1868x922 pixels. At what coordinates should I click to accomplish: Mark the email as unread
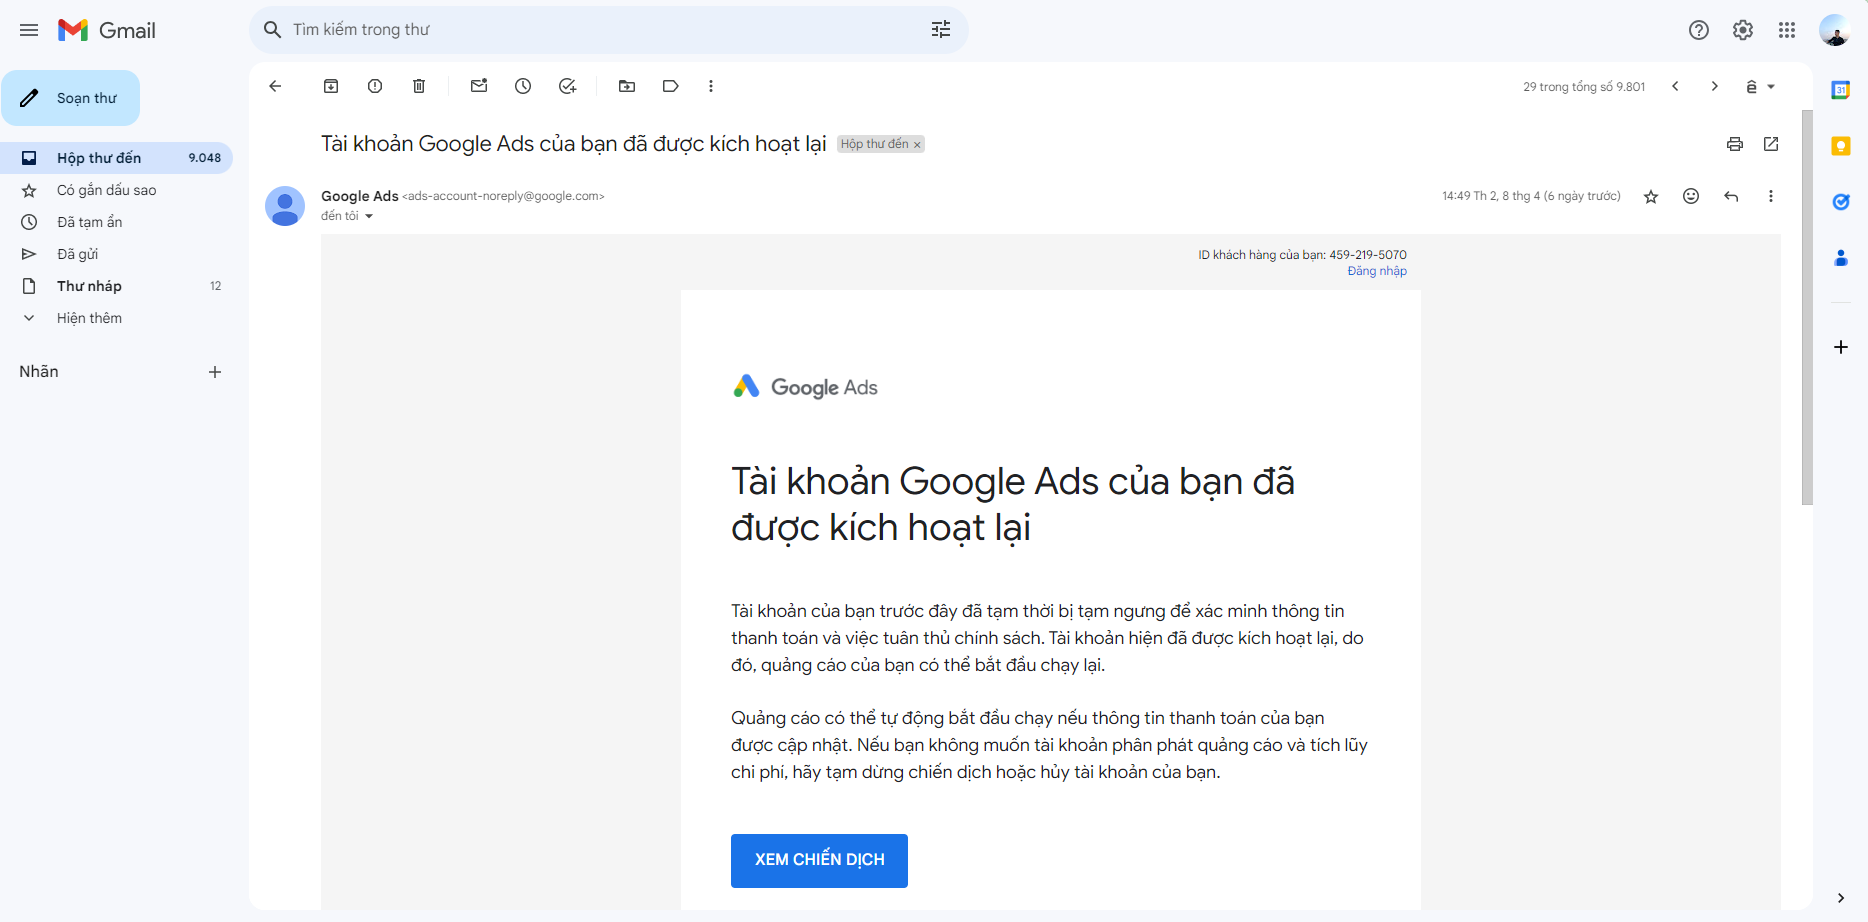(479, 86)
